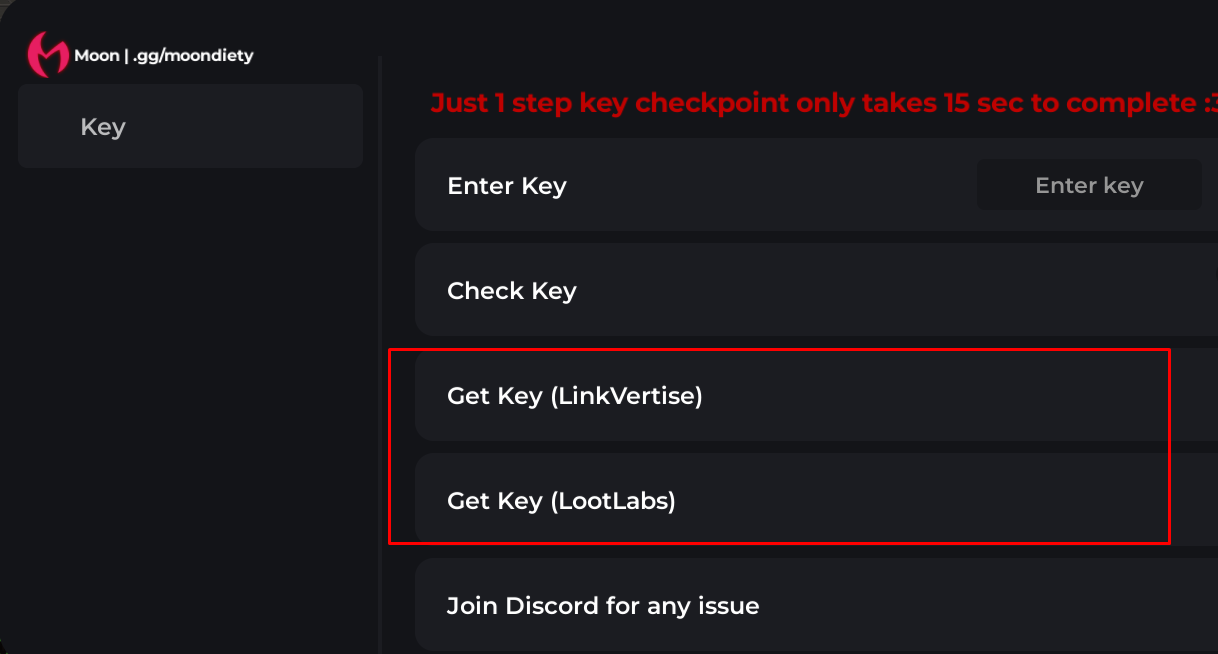
Task: Click the word 'Discord' in bottom row
Action: (553, 606)
